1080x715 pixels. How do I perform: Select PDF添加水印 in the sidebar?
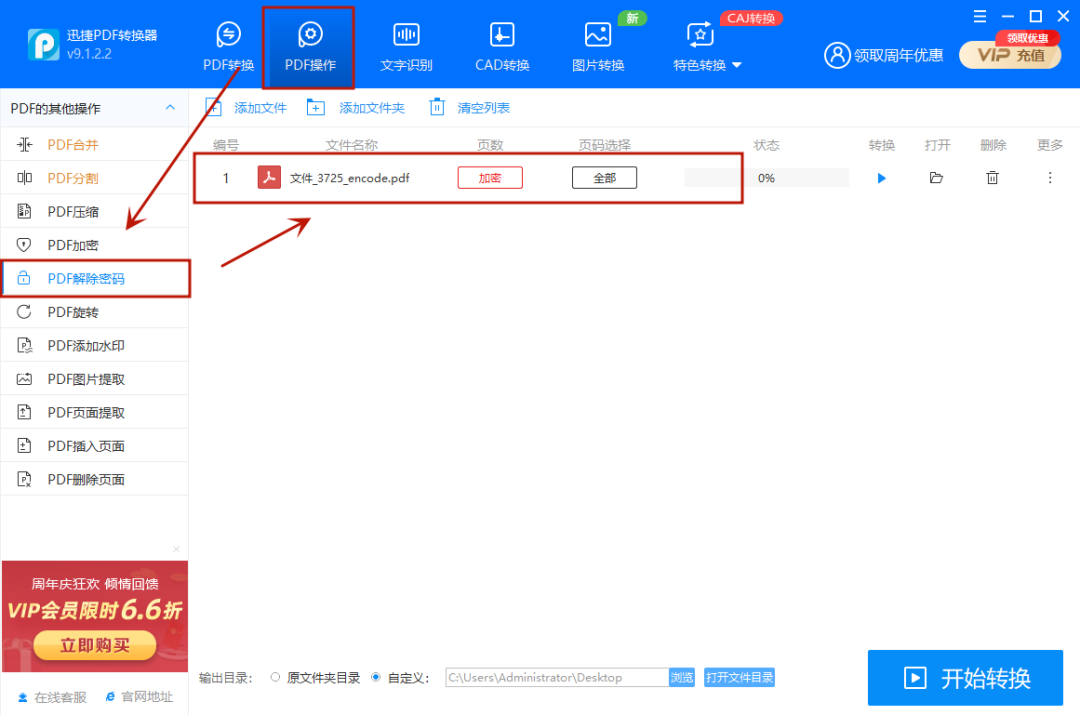[94, 346]
